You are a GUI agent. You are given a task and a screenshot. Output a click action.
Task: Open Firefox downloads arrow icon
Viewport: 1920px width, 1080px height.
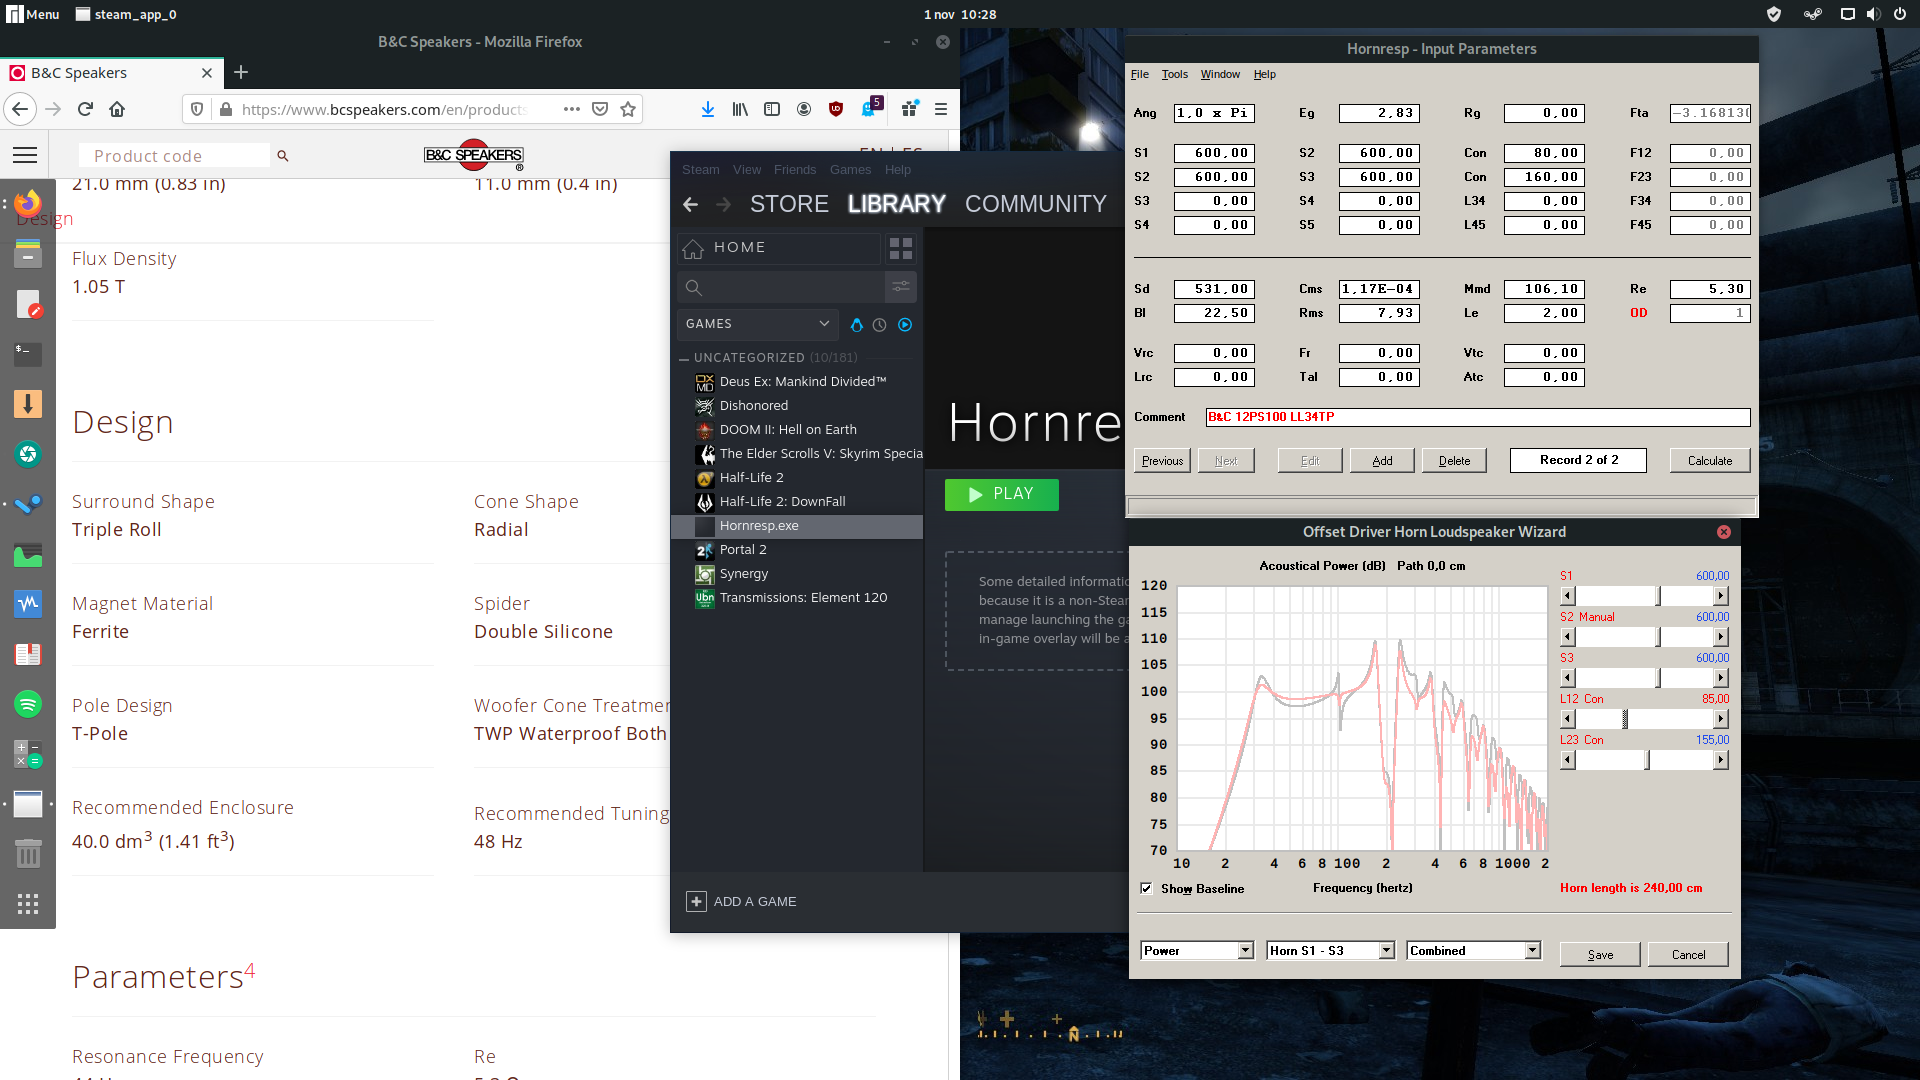[x=707, y=109]
